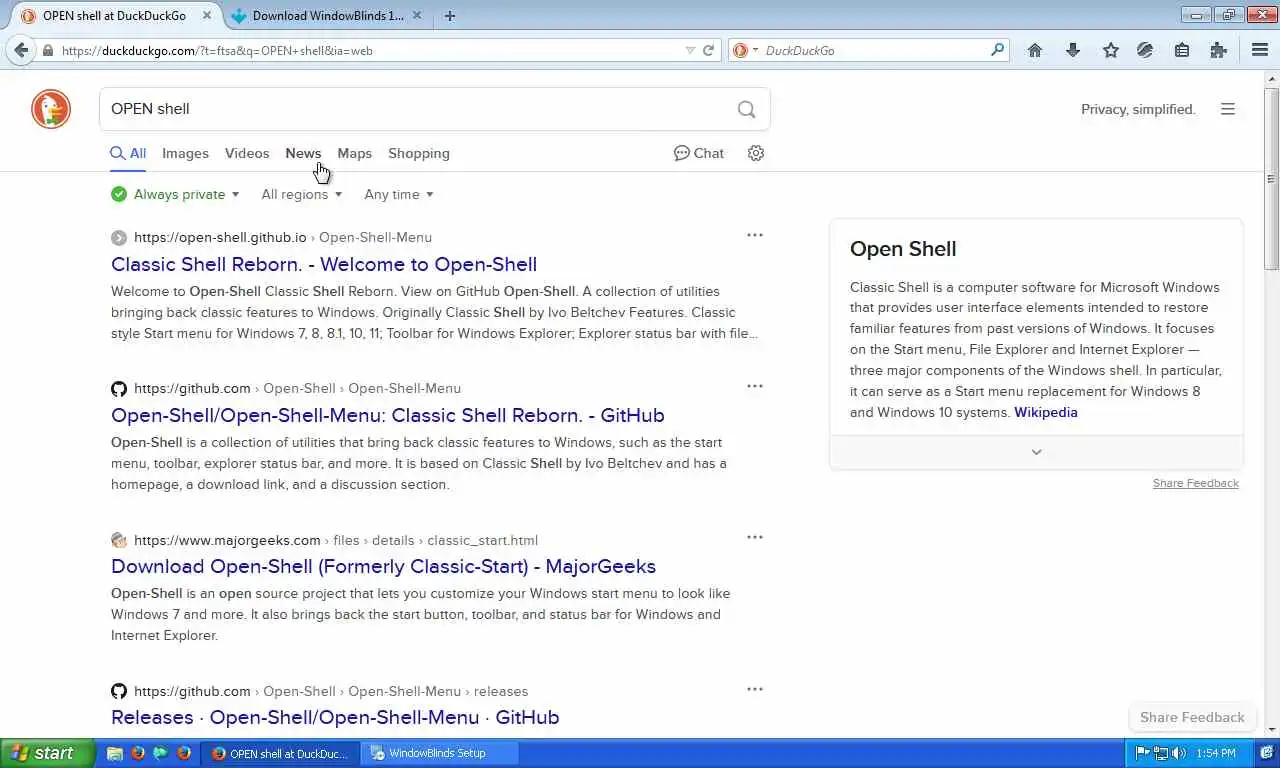
Task: Switch to Shopping results
Action: pos(419,153)
